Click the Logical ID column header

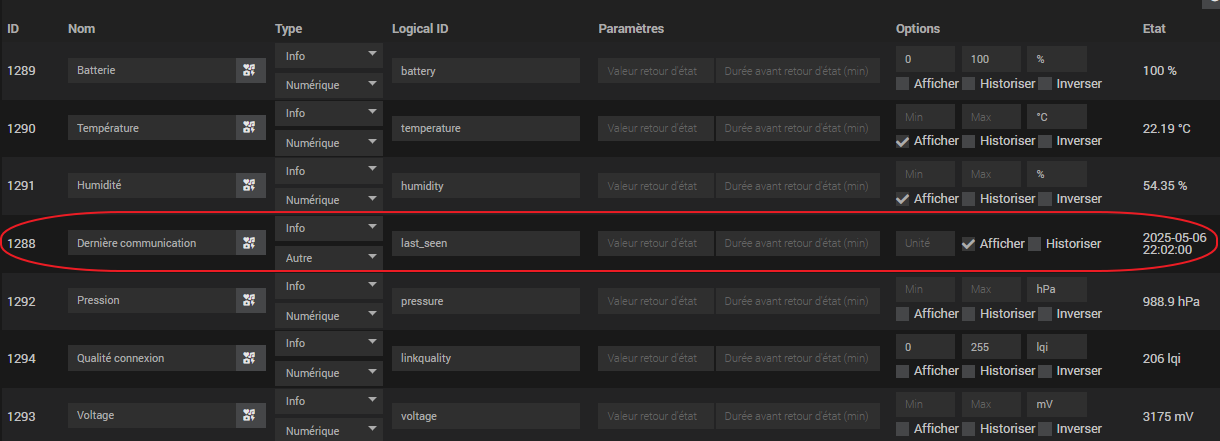[x=420, y=29]
